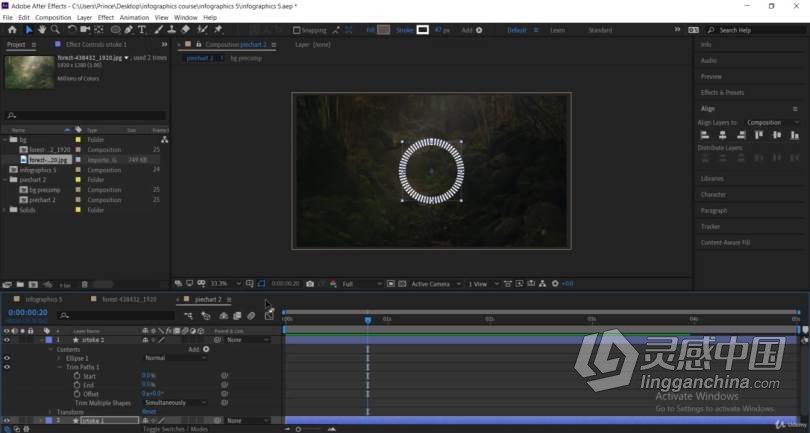Take snapshot with camera icon in viewer
Screen dimensions: 810x433
click(x=310, y=284)
